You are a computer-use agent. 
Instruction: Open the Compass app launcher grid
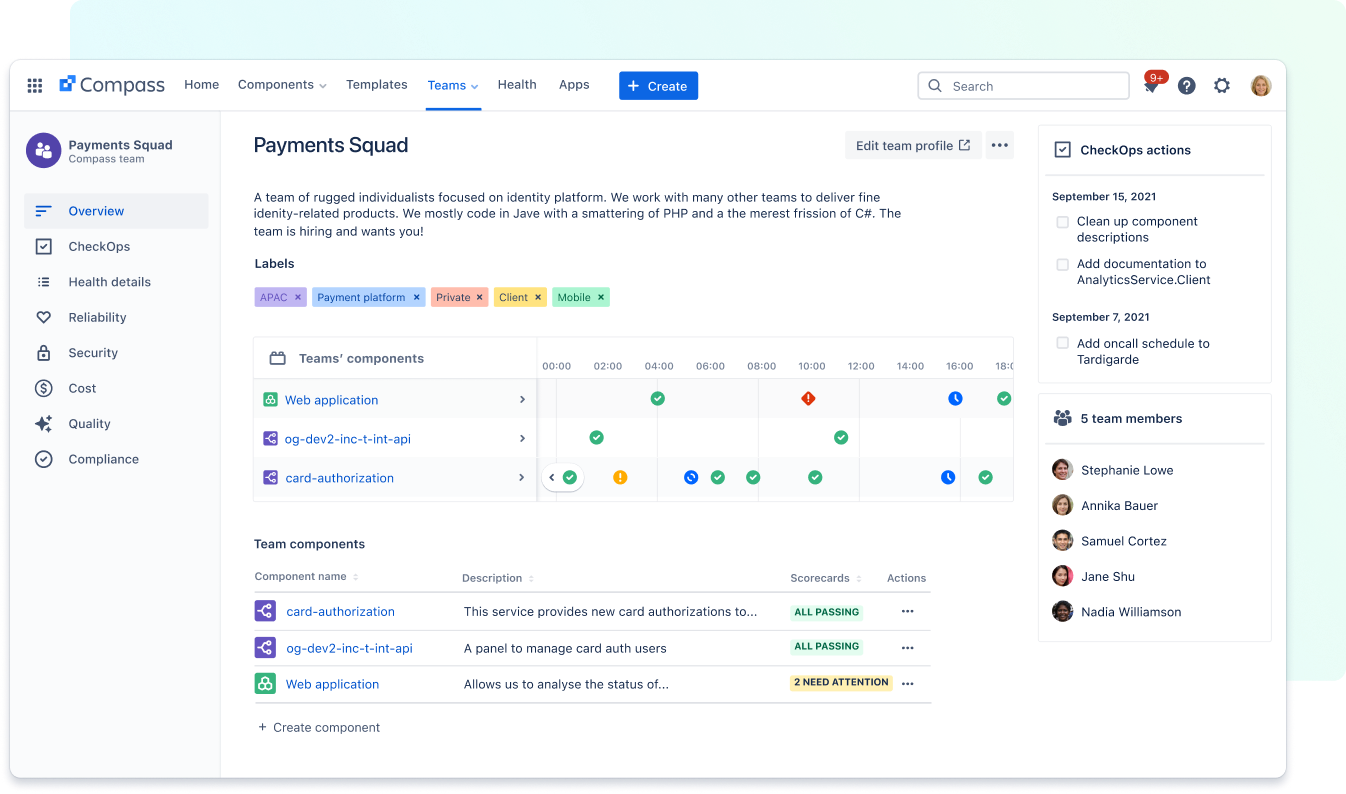(34, 85)
